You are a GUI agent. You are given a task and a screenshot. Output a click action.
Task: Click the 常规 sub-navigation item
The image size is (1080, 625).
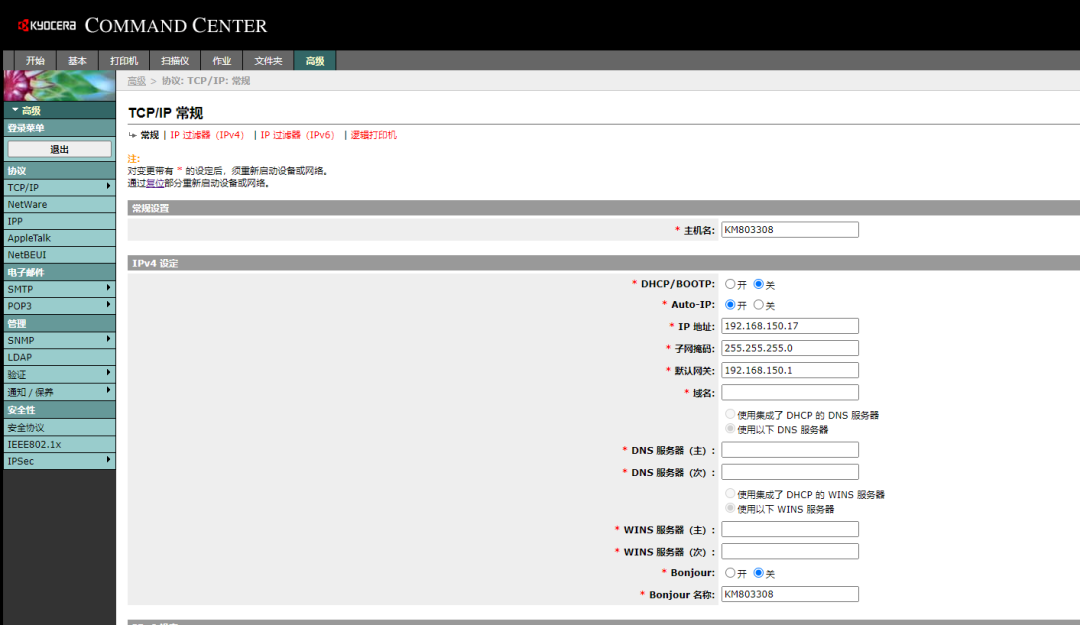[149, 135]
